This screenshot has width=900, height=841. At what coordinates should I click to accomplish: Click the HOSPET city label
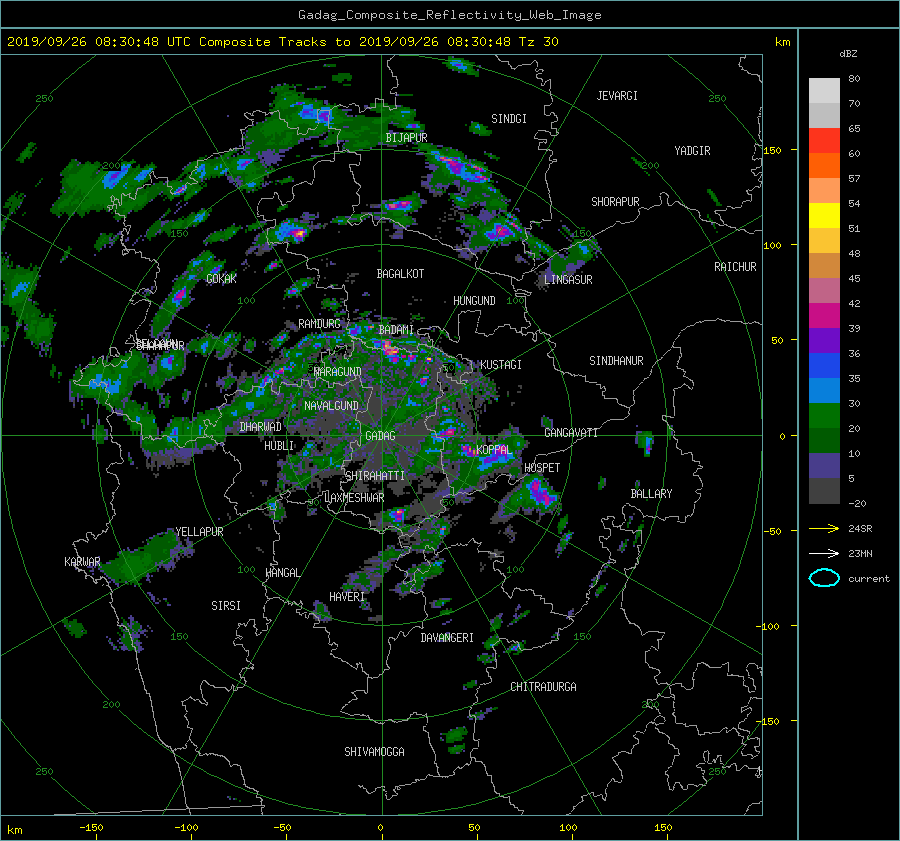(542, 468)
